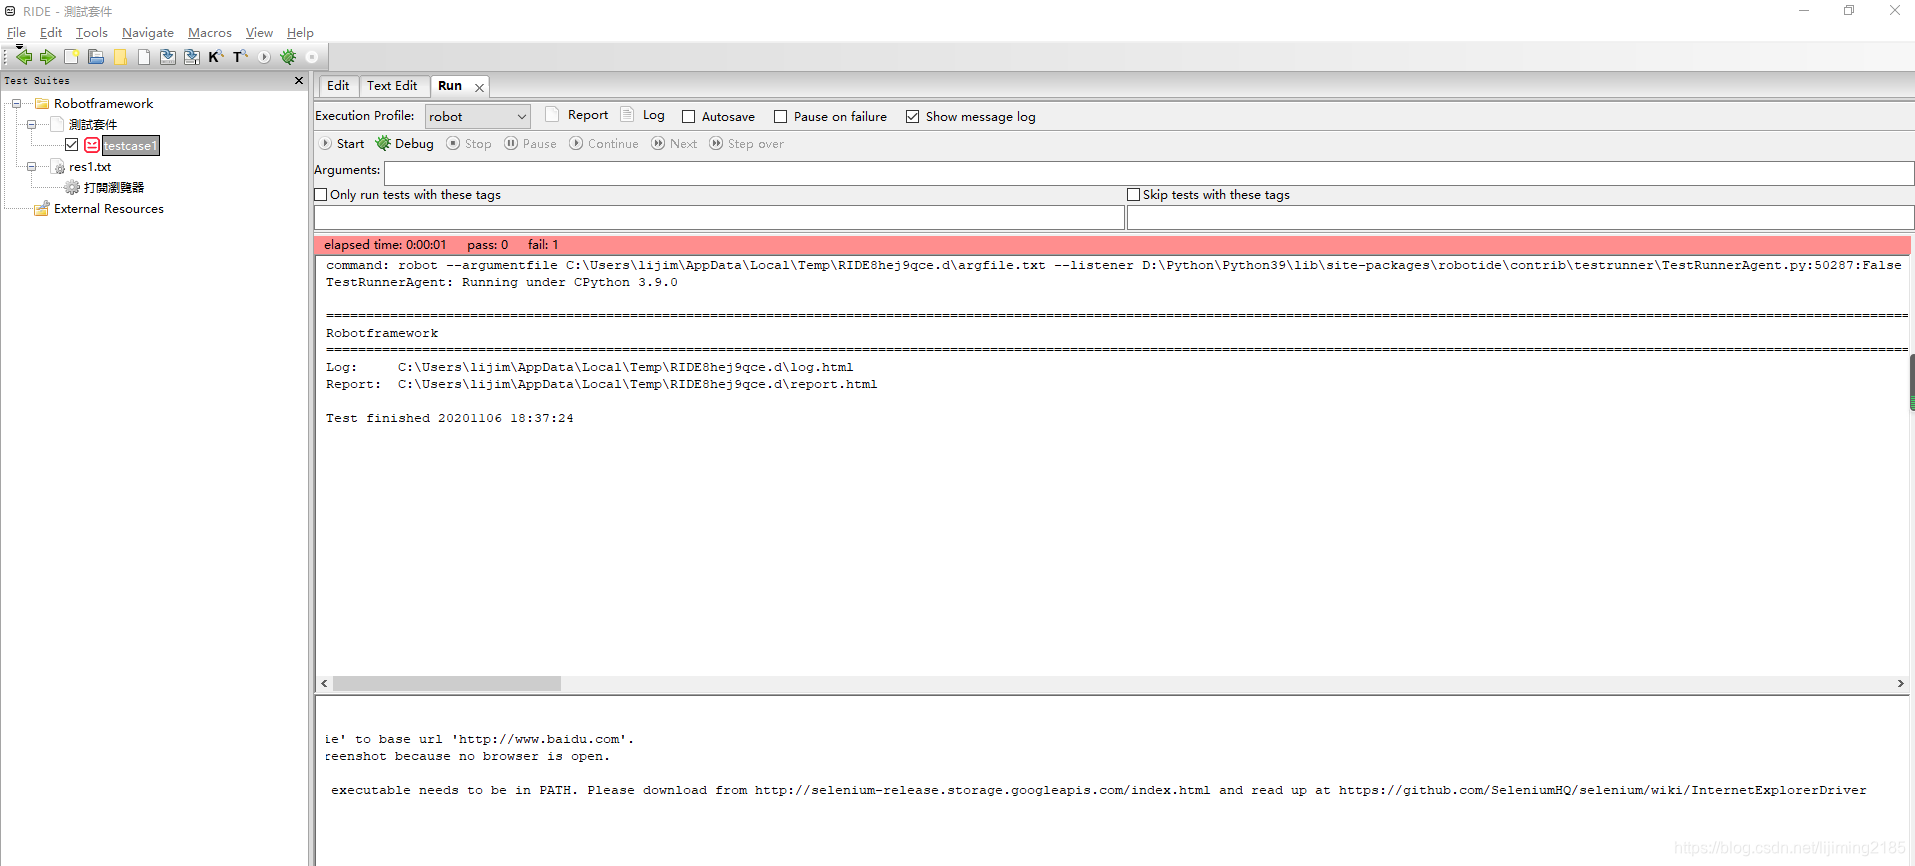Open Search Tests (T) tool

pyautogui.click(x=240, y=57)
